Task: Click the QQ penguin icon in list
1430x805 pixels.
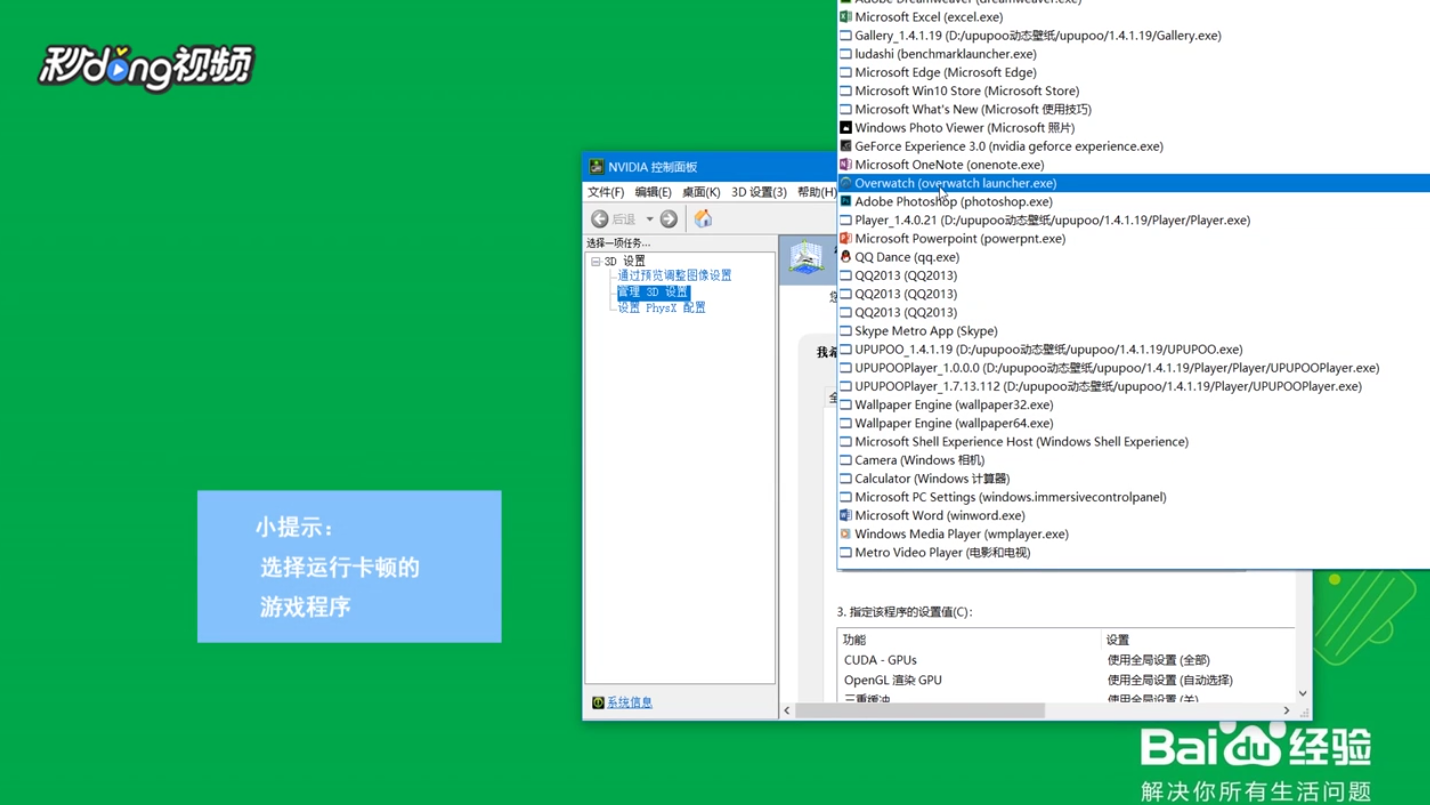Action: [x=845, y=257]
